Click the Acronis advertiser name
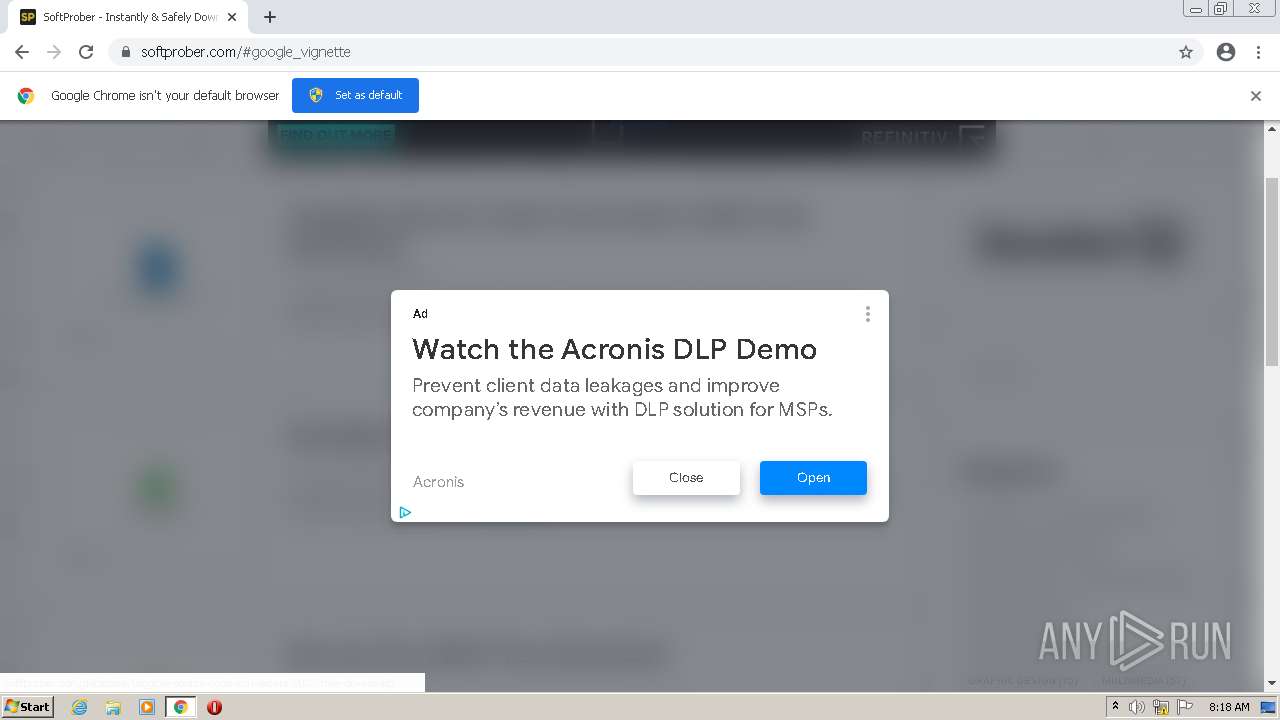This screenshot has height=720, width=1280. (438, 482)
